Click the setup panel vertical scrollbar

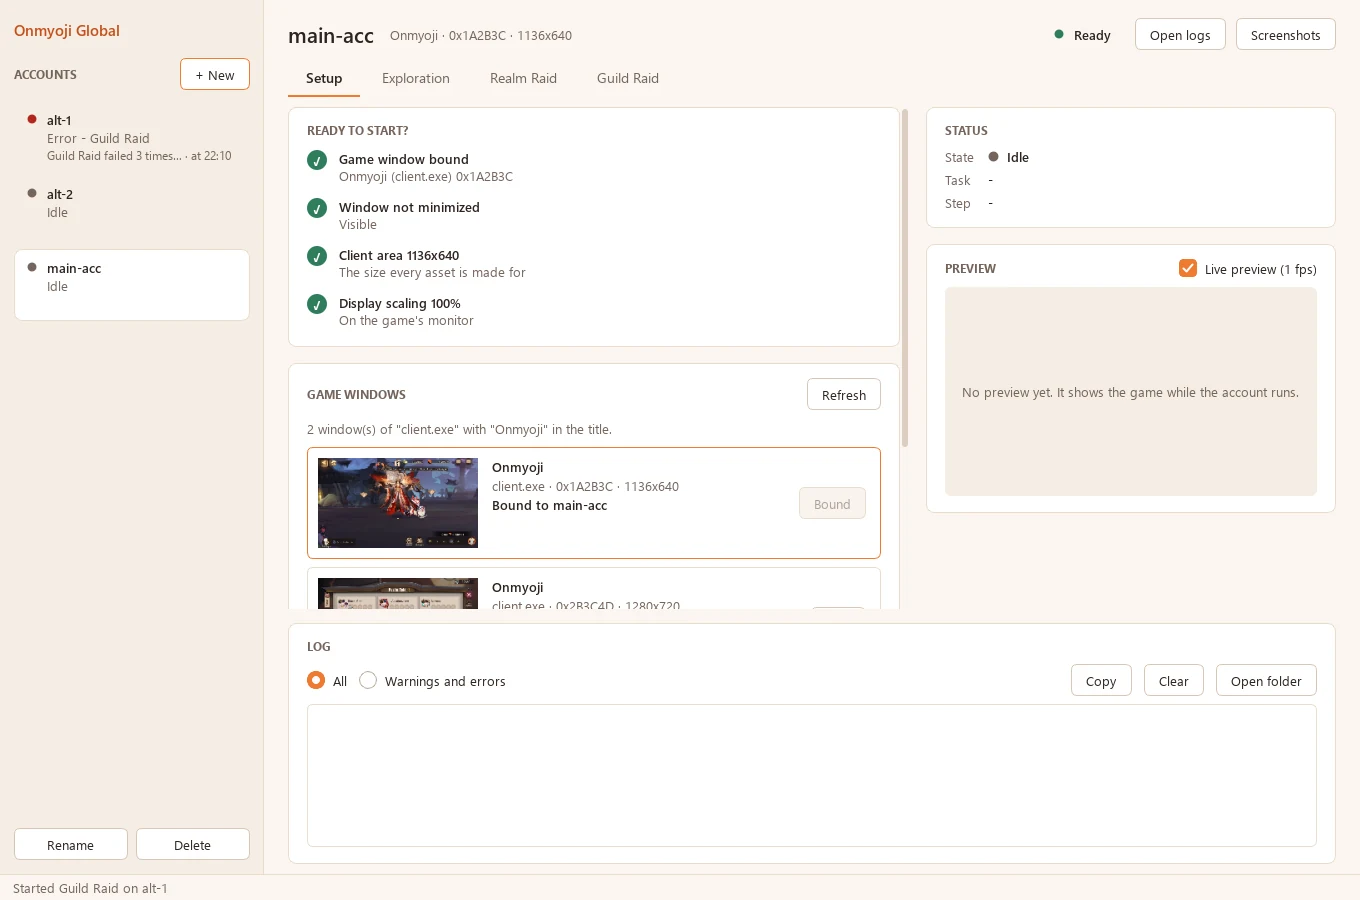click(x=905, y=278)
